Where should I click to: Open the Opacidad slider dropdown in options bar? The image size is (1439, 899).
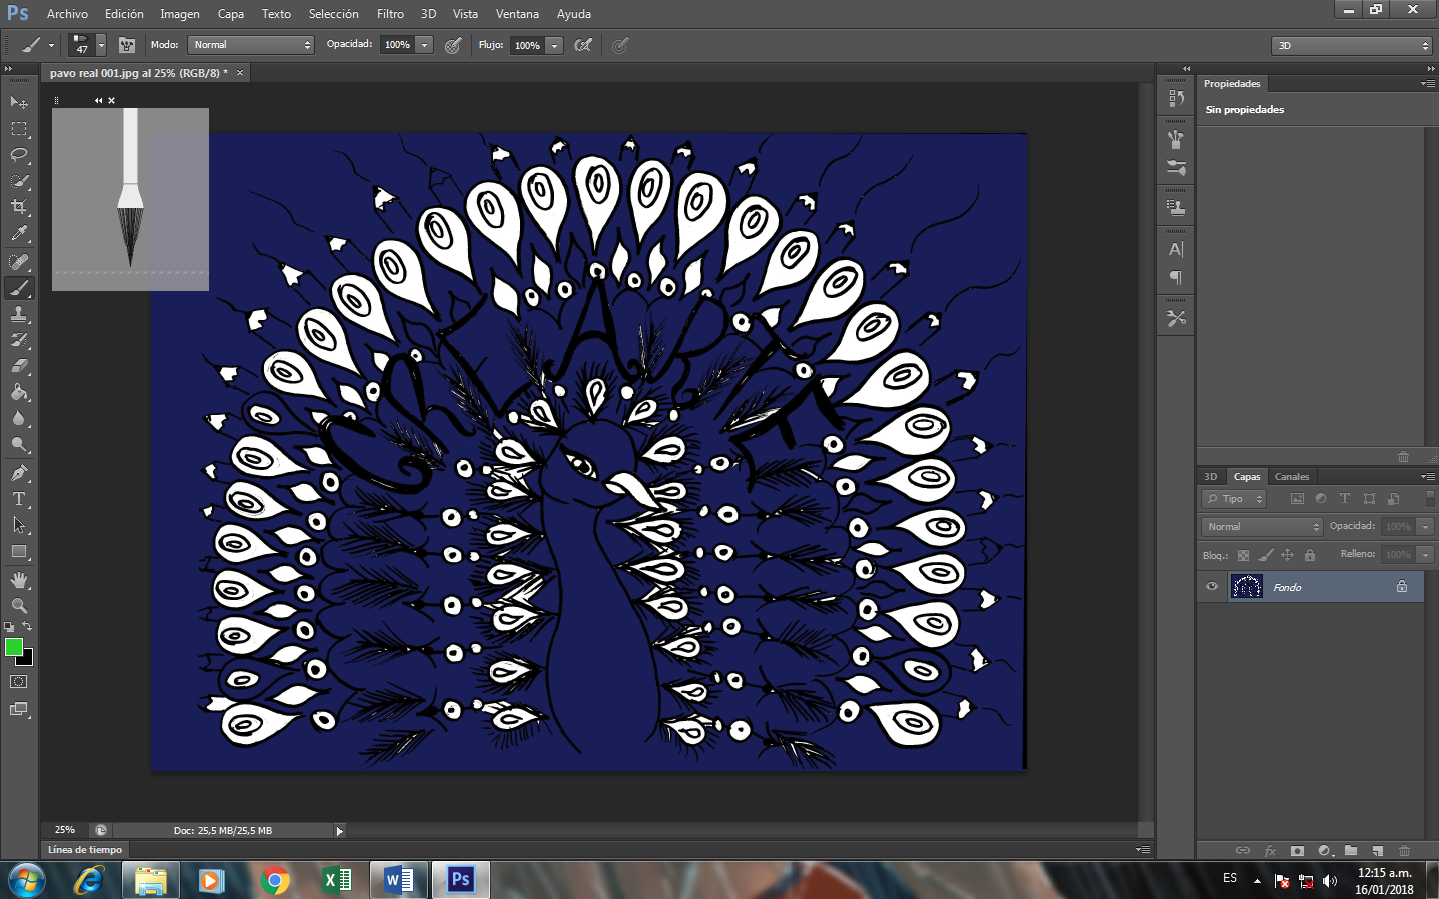point(425,45)
